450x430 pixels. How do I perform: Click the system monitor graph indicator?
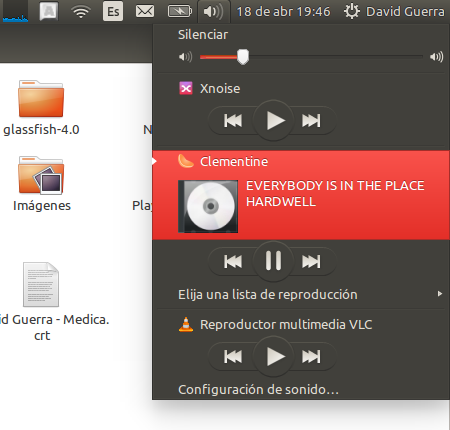coord(15,12)
